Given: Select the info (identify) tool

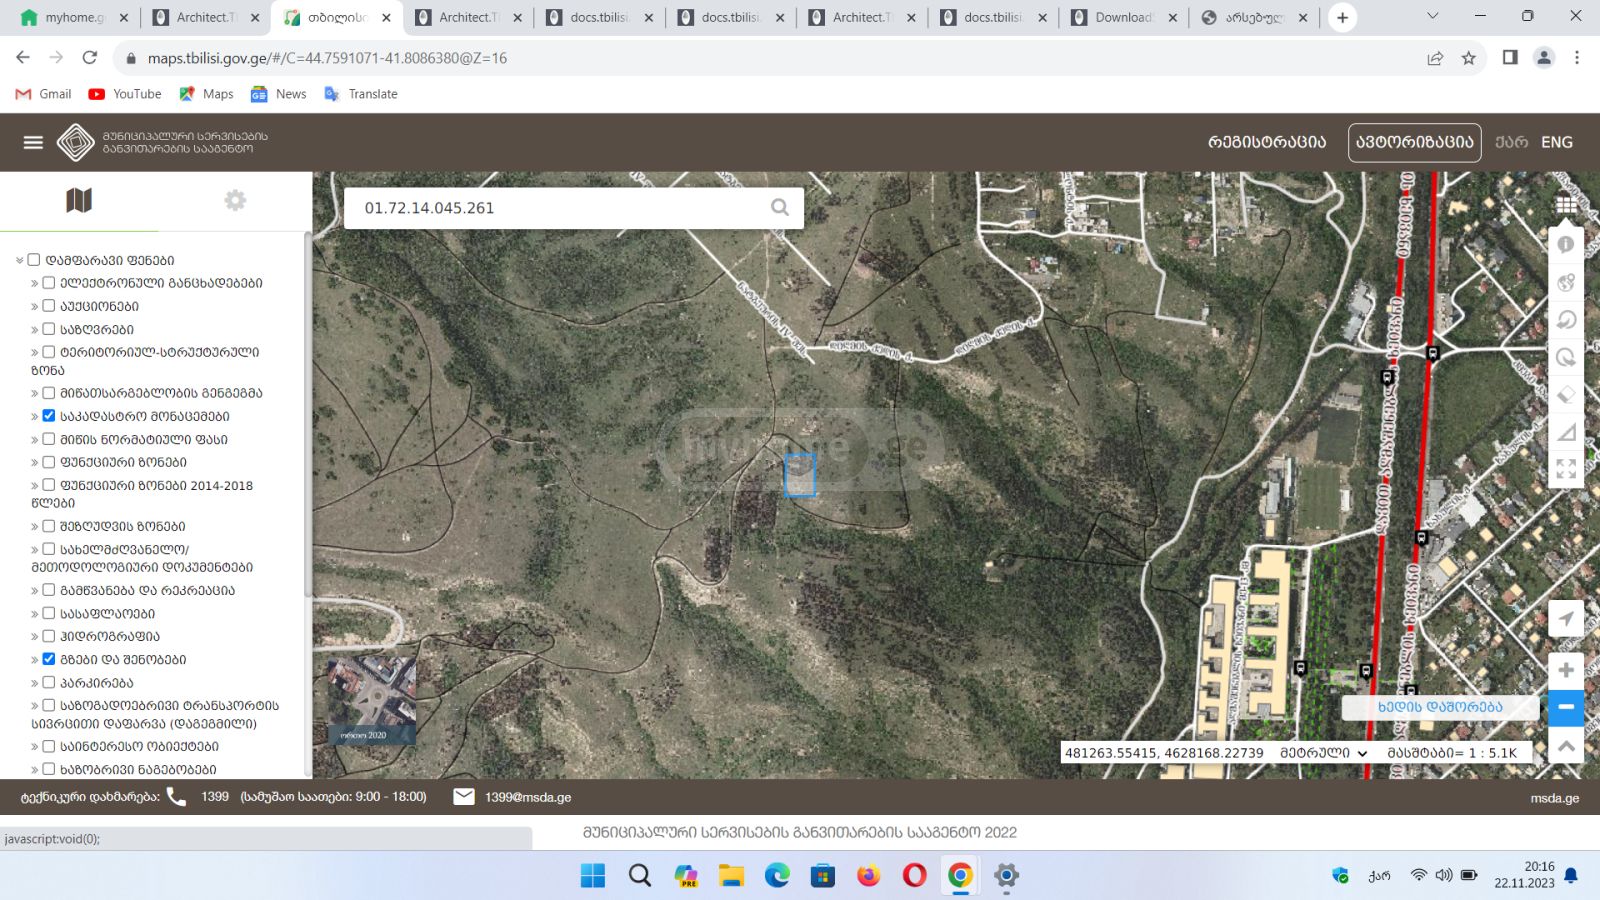Looking at the screenshot, I should click(x=1566, y=244).
